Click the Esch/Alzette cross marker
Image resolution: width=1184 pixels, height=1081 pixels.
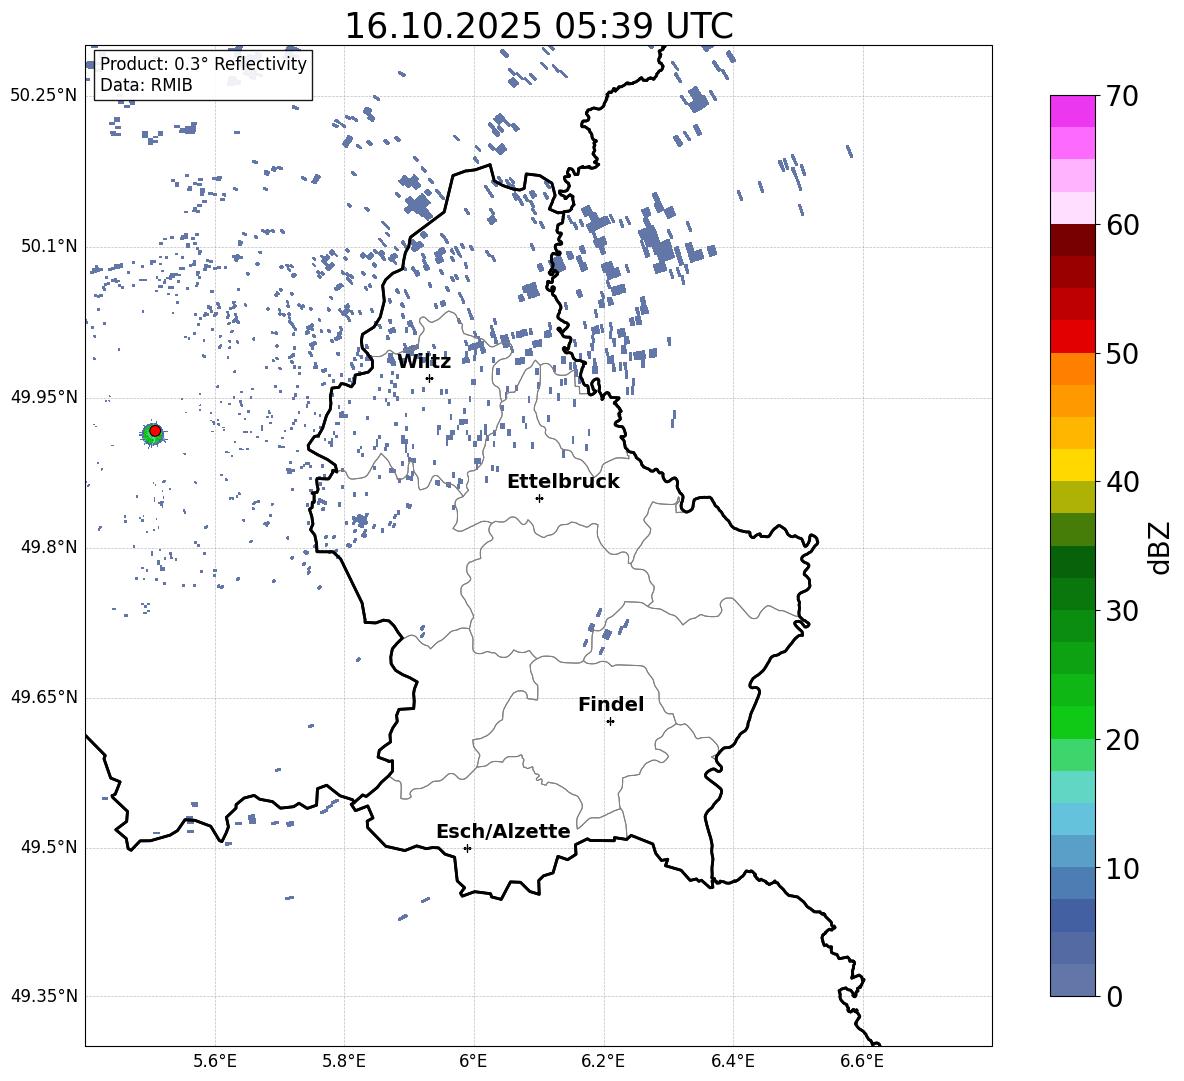(x=467, y=848)
